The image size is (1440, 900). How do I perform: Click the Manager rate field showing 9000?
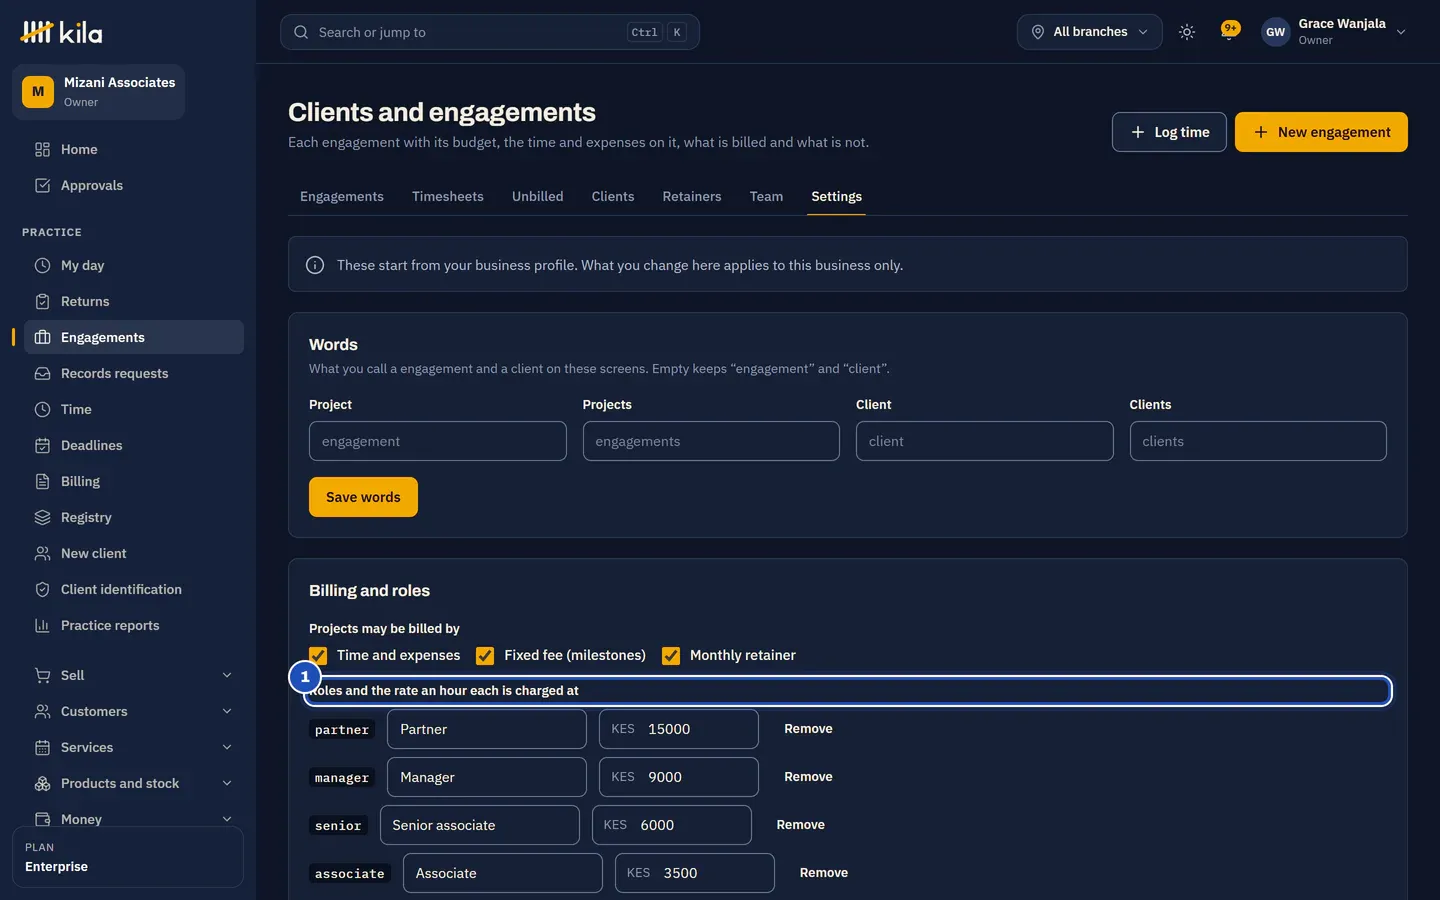678,777
